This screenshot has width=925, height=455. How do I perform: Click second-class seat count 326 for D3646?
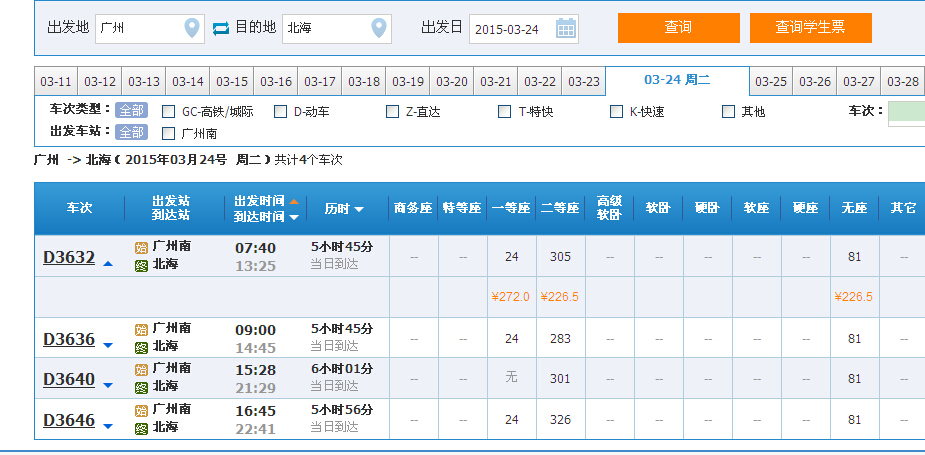click(560, 420)
